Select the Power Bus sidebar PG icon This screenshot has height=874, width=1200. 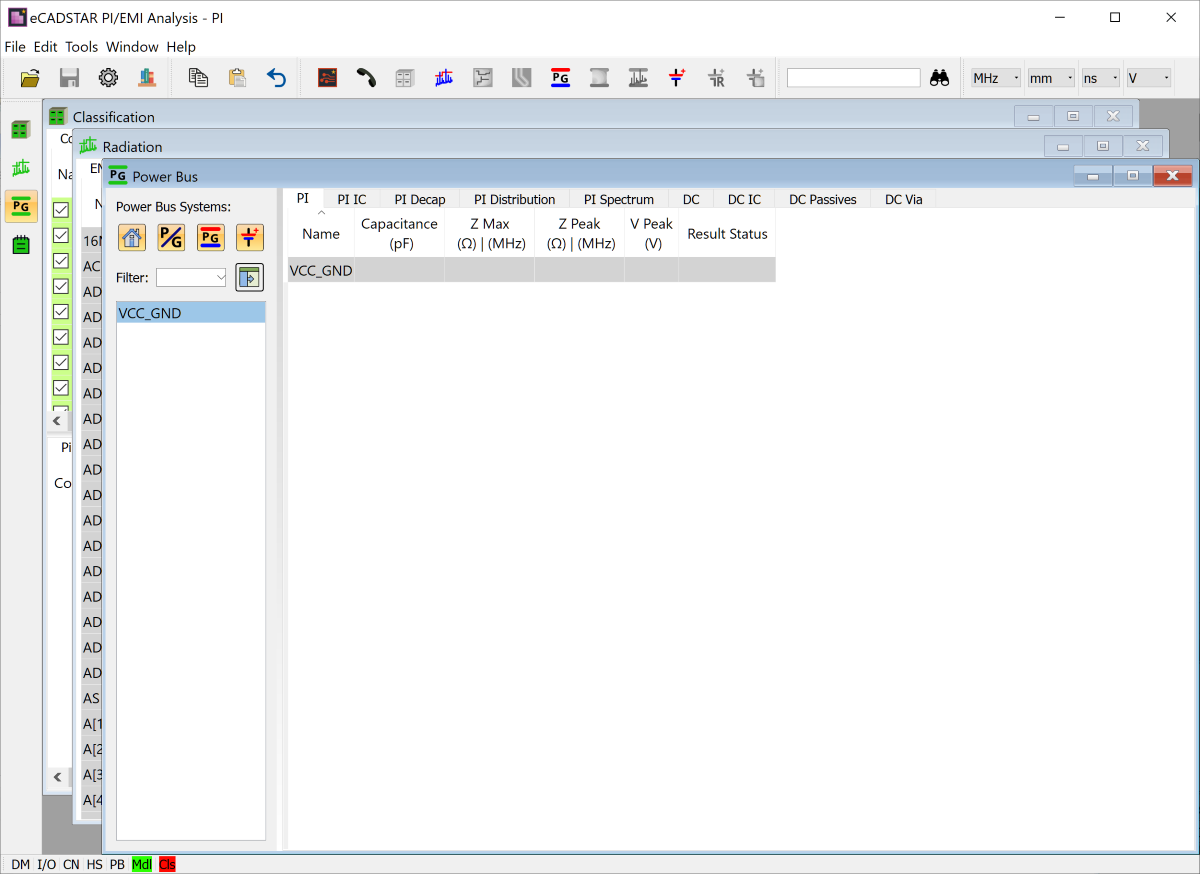pos(21,206)
